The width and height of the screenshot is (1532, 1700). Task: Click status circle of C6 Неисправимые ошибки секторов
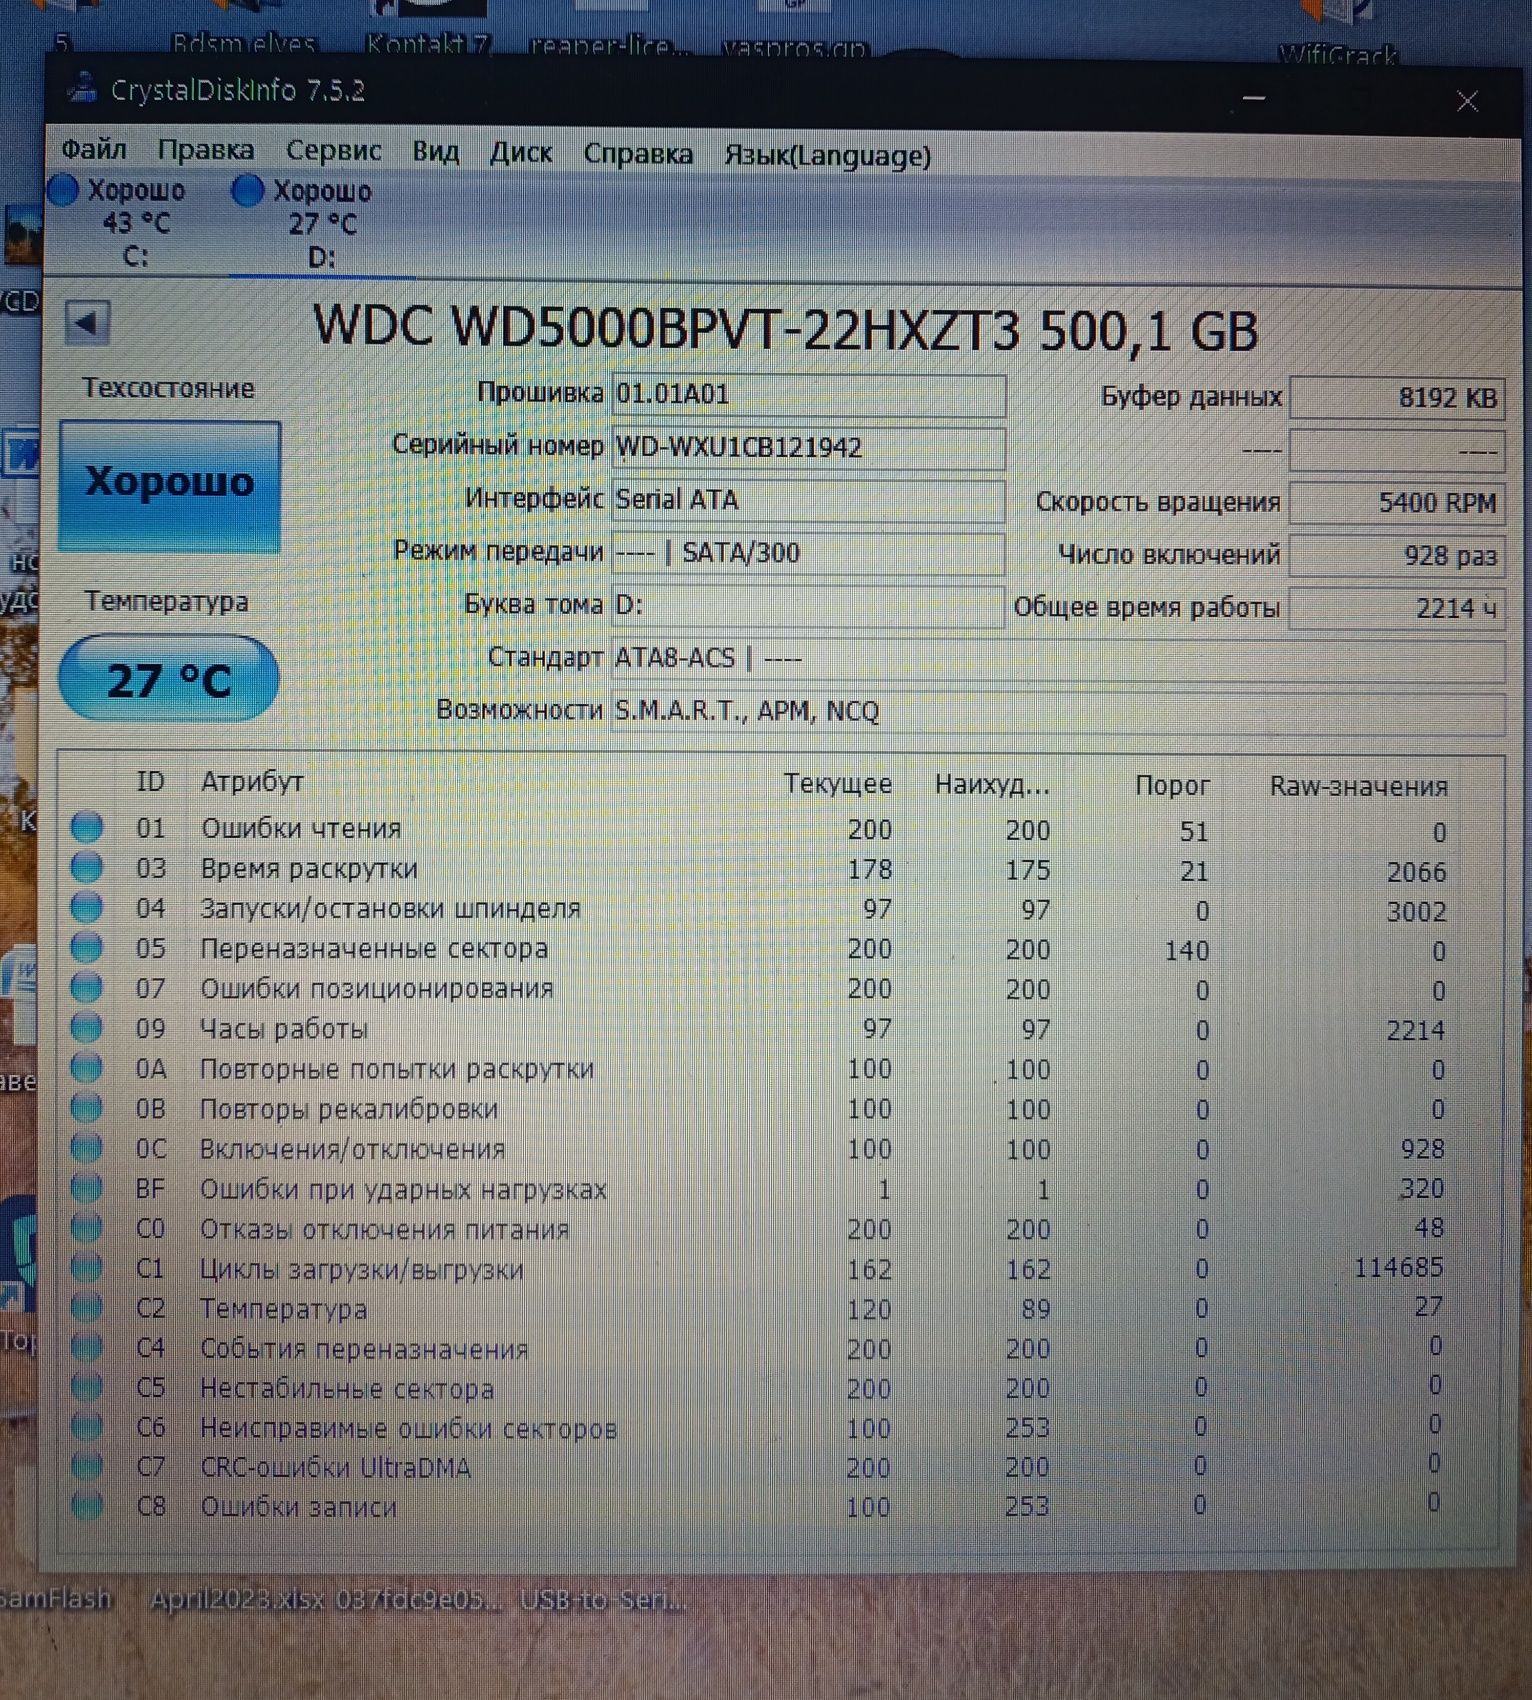click(87, 1426)
